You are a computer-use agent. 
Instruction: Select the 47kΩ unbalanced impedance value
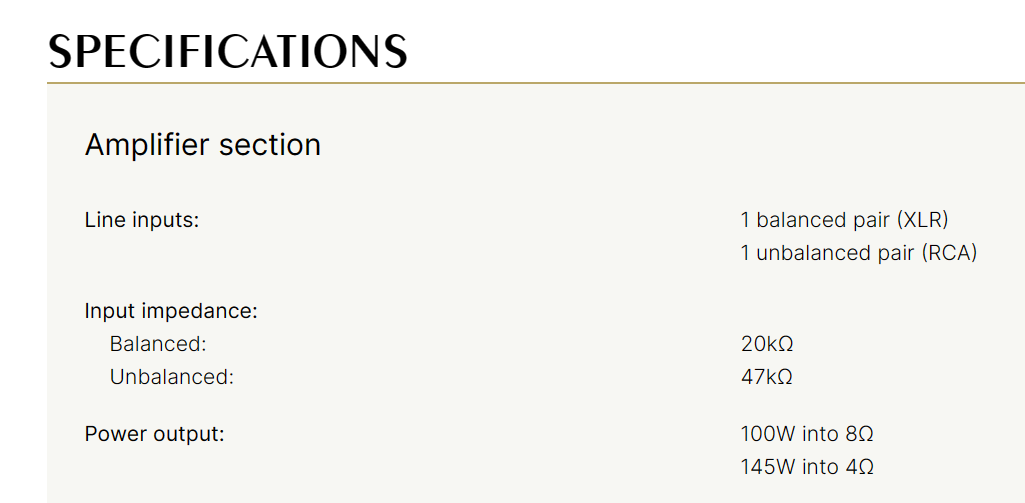coord(767,377)
